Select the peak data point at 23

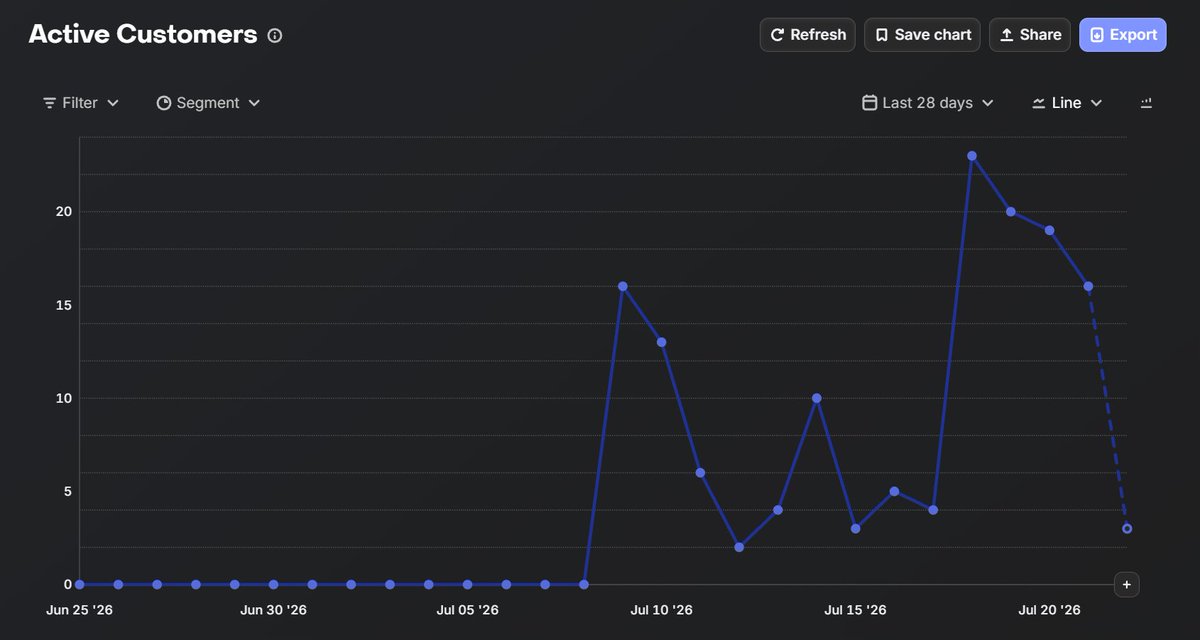point(972,156)
